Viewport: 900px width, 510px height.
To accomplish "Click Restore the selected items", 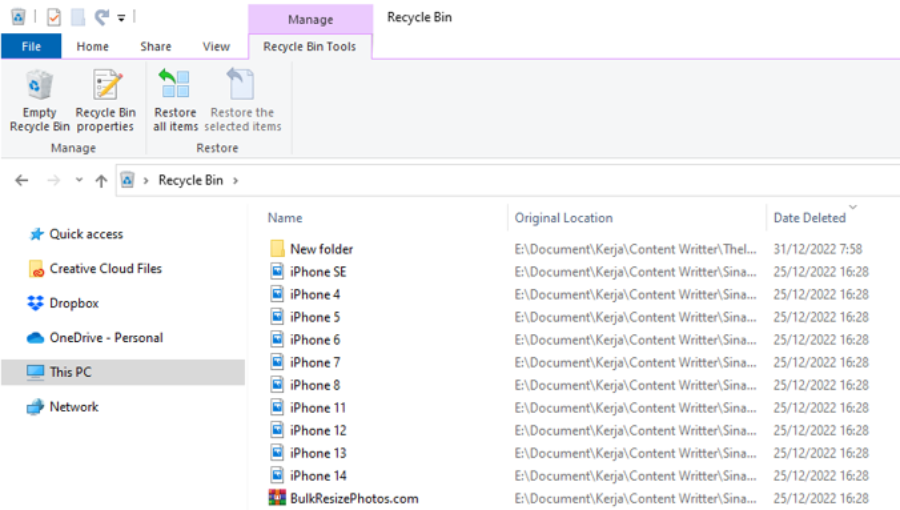I will [x=242, y=101].
